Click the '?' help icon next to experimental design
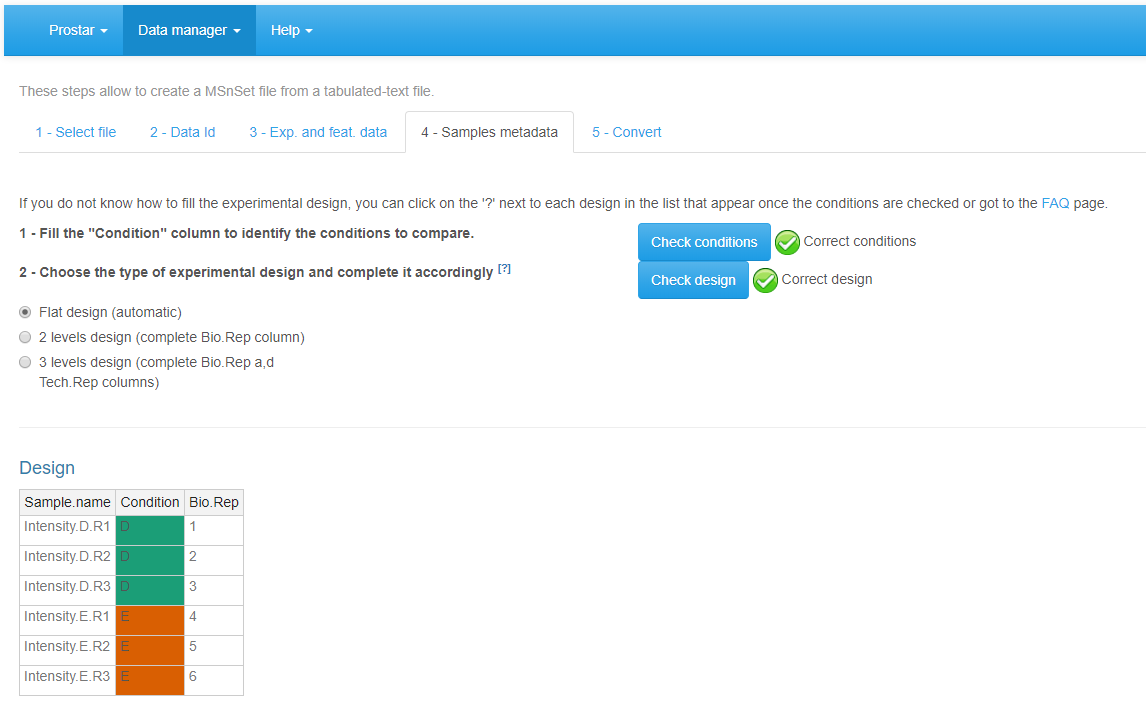 [x=504, y=267]
